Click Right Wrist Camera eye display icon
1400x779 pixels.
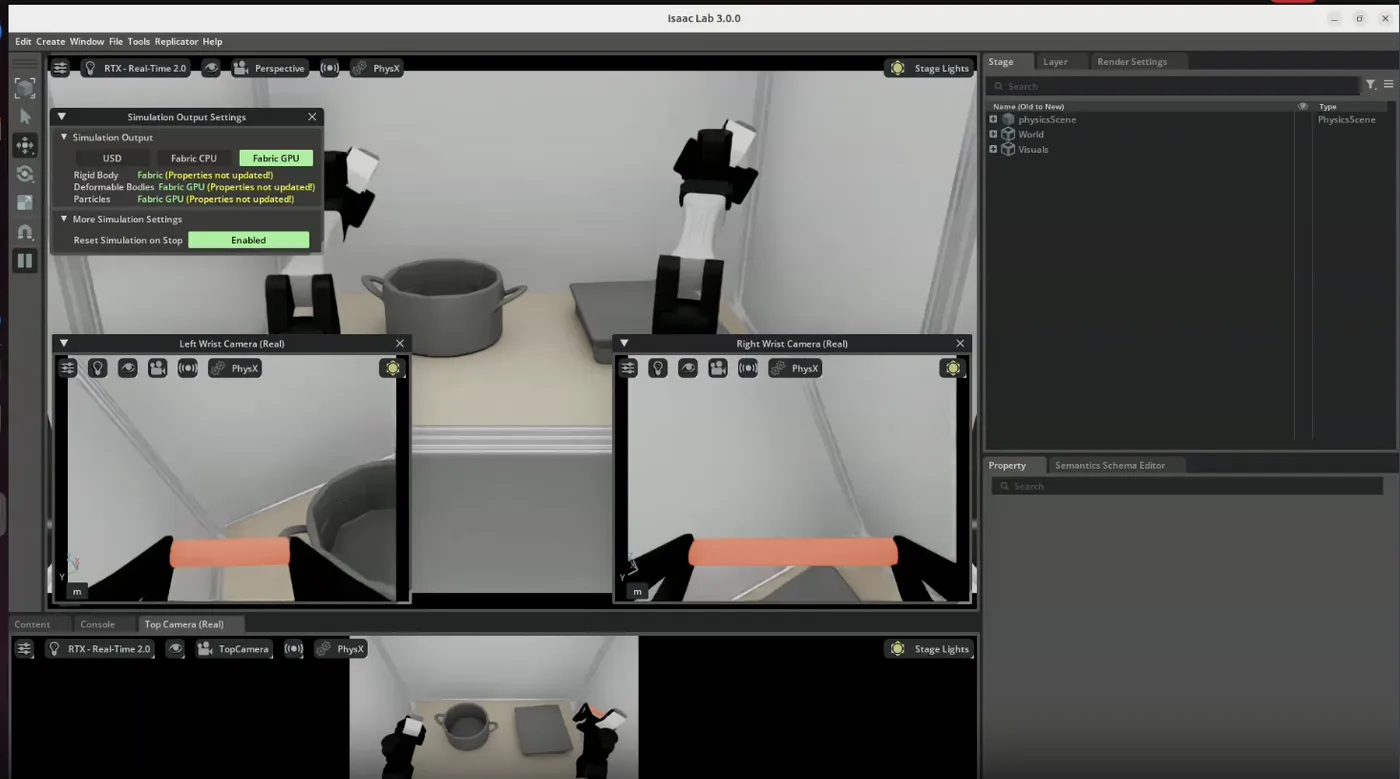(687, 368)
